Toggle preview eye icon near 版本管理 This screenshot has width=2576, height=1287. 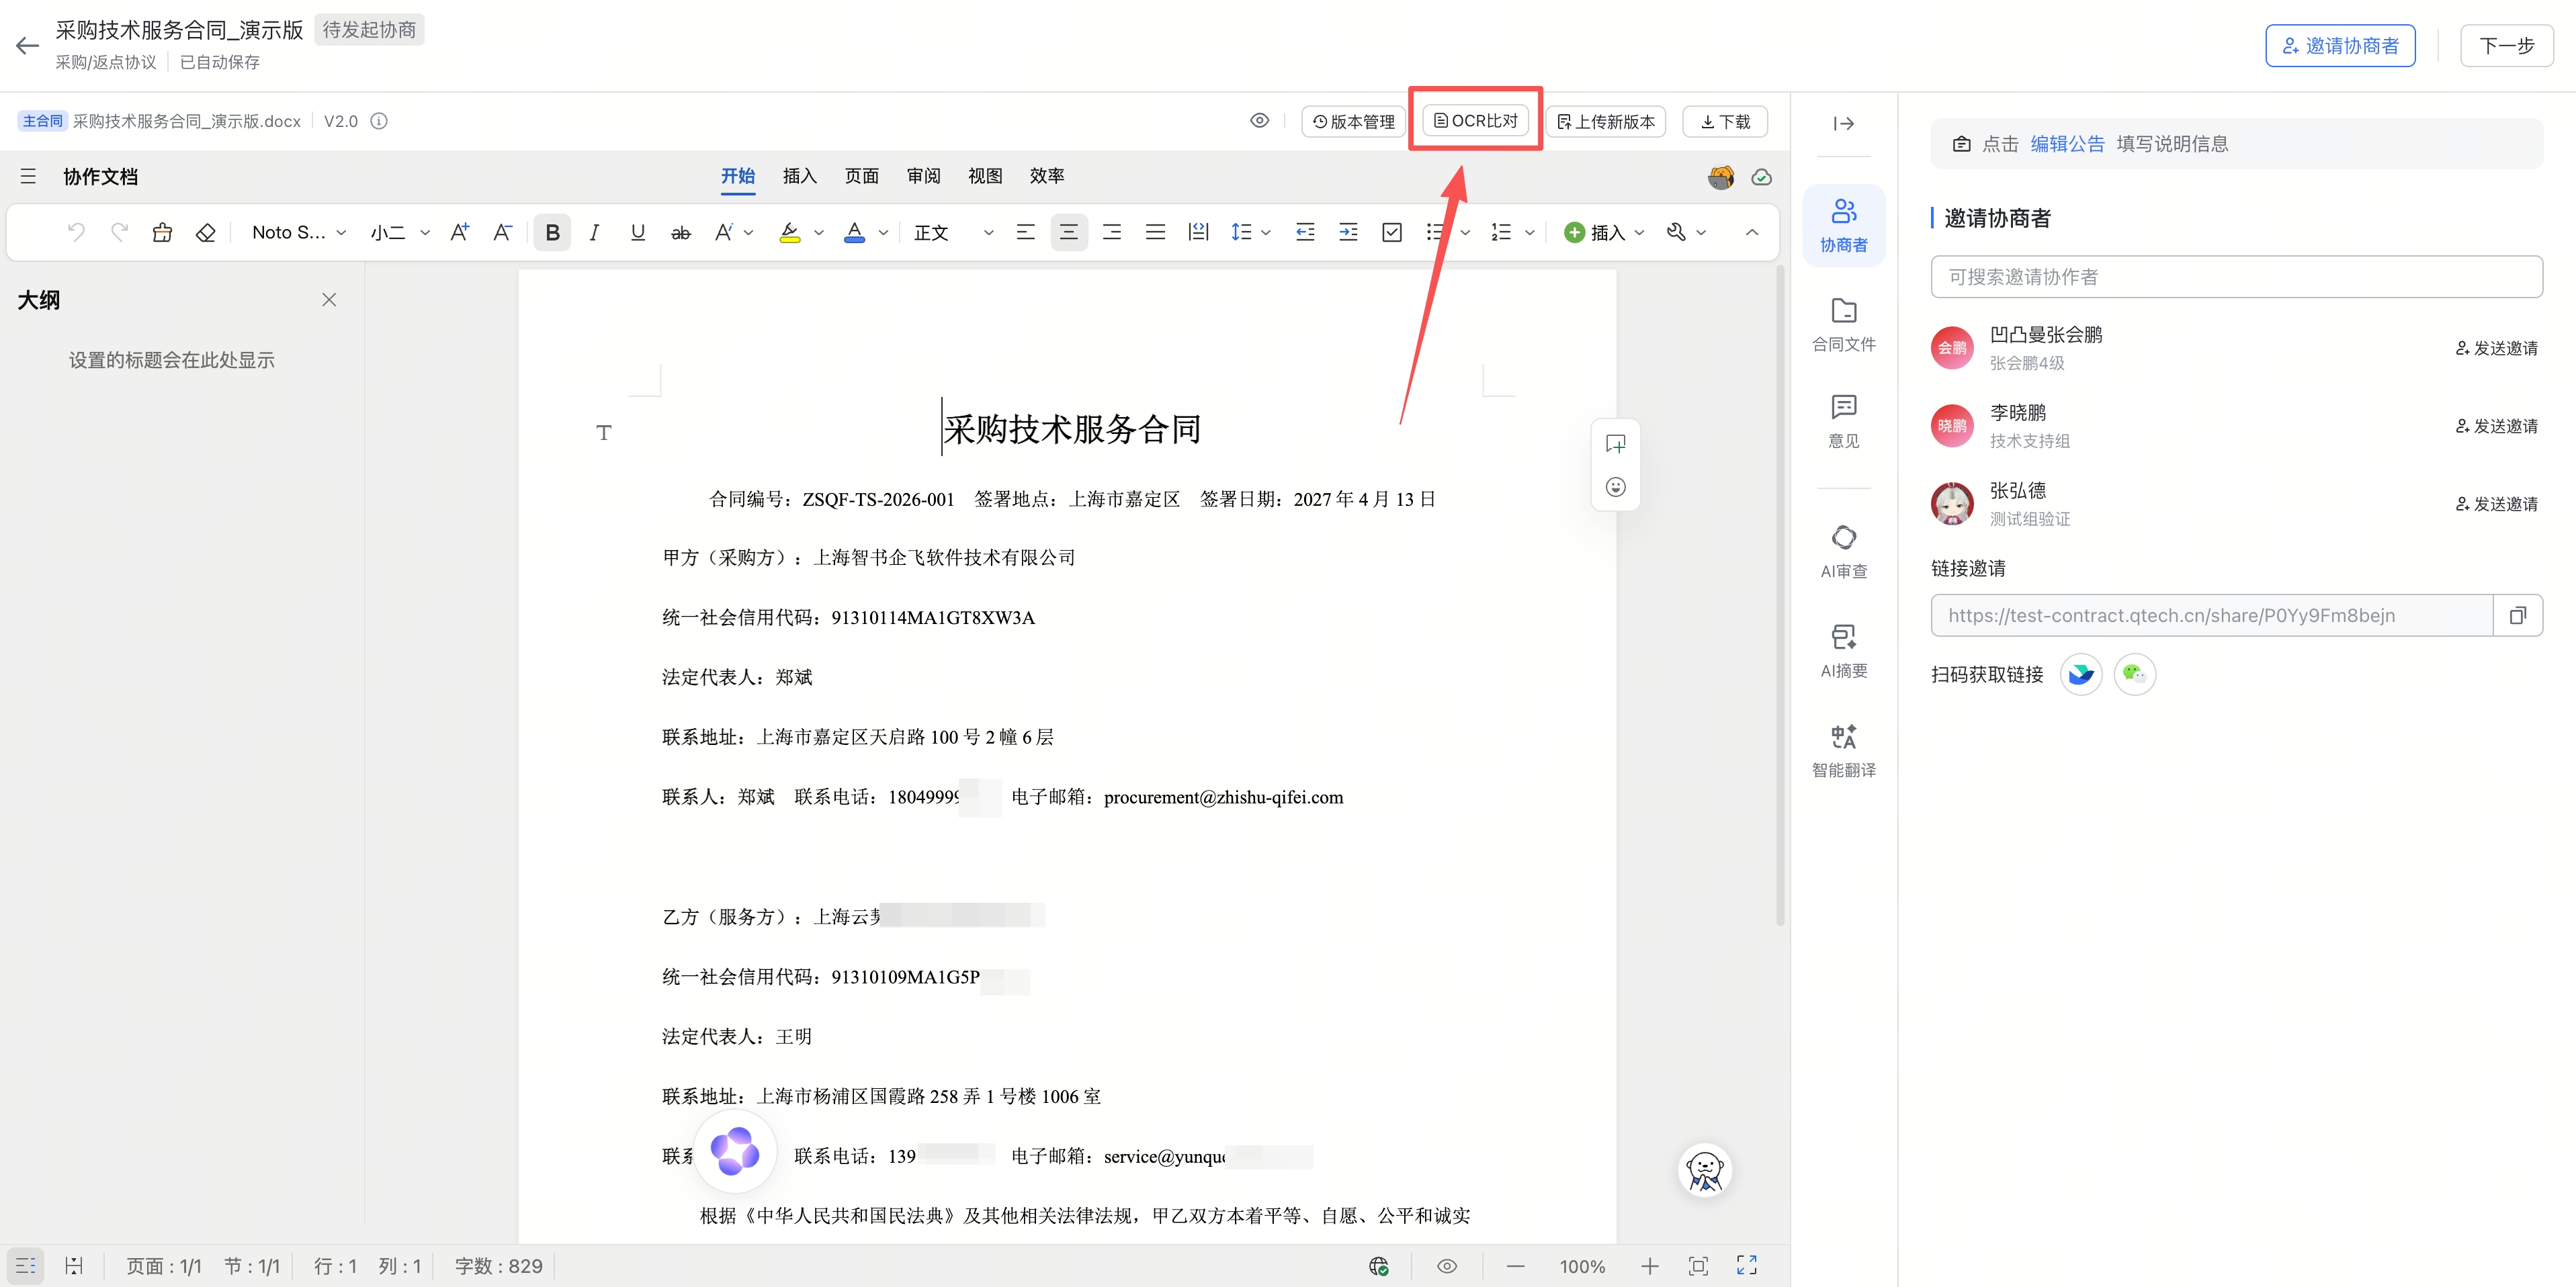point(1260,121)
